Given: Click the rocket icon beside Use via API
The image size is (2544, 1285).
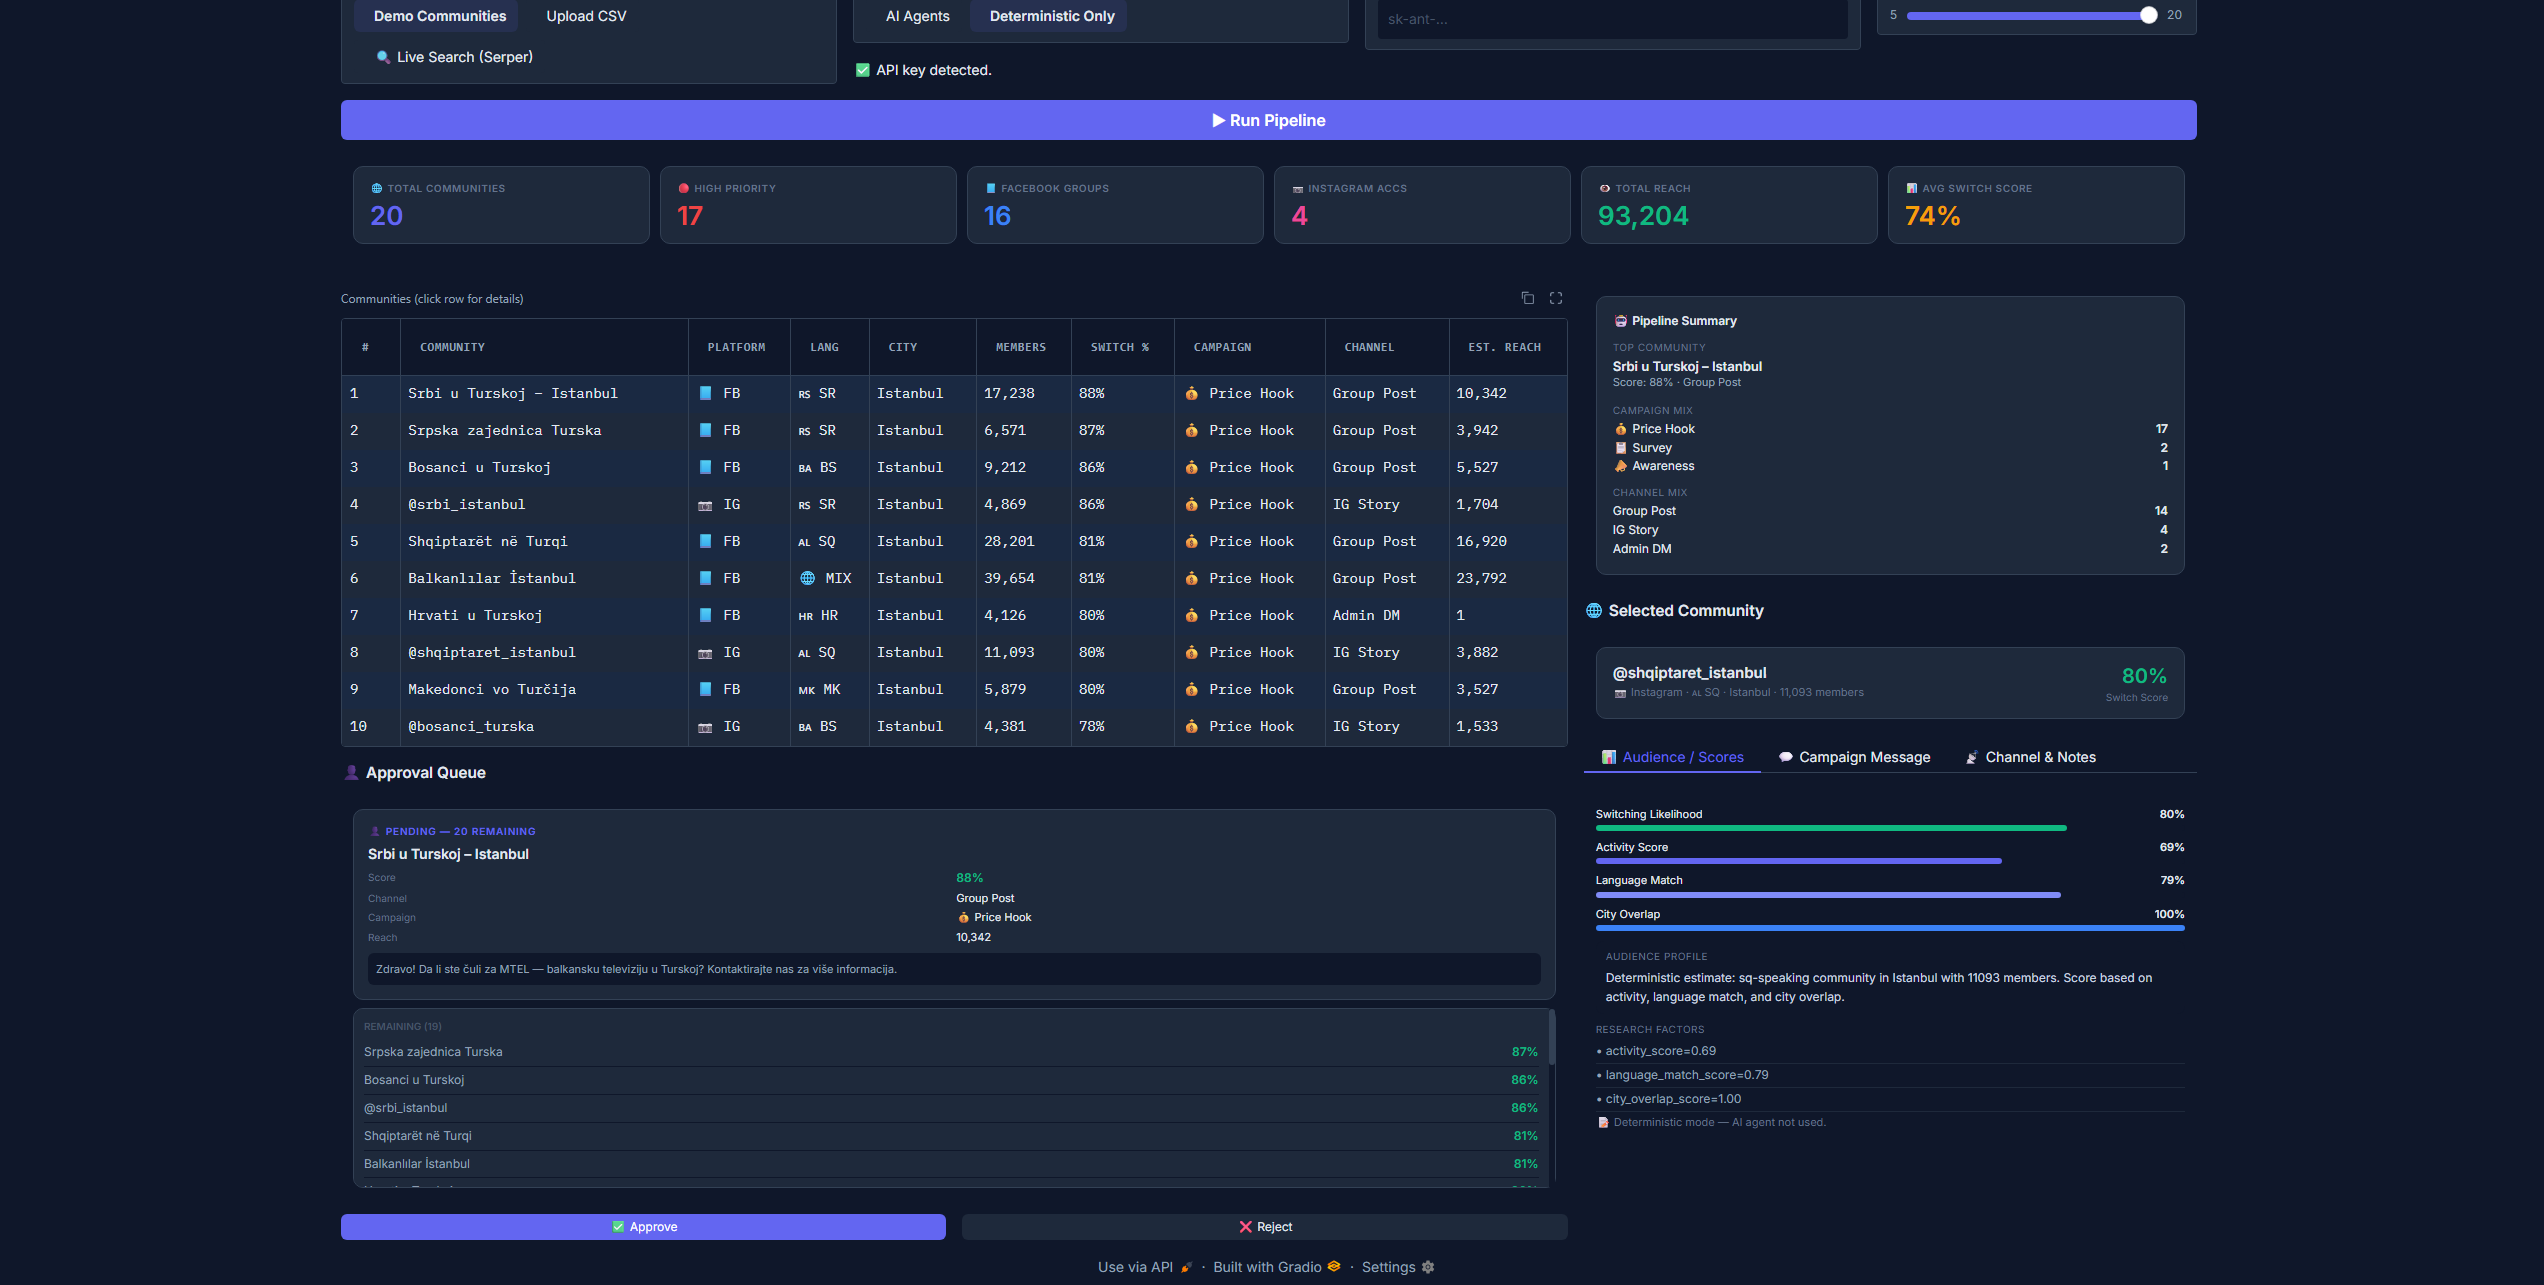Looking at the screenshot, I should (x=1186, y=1267).
